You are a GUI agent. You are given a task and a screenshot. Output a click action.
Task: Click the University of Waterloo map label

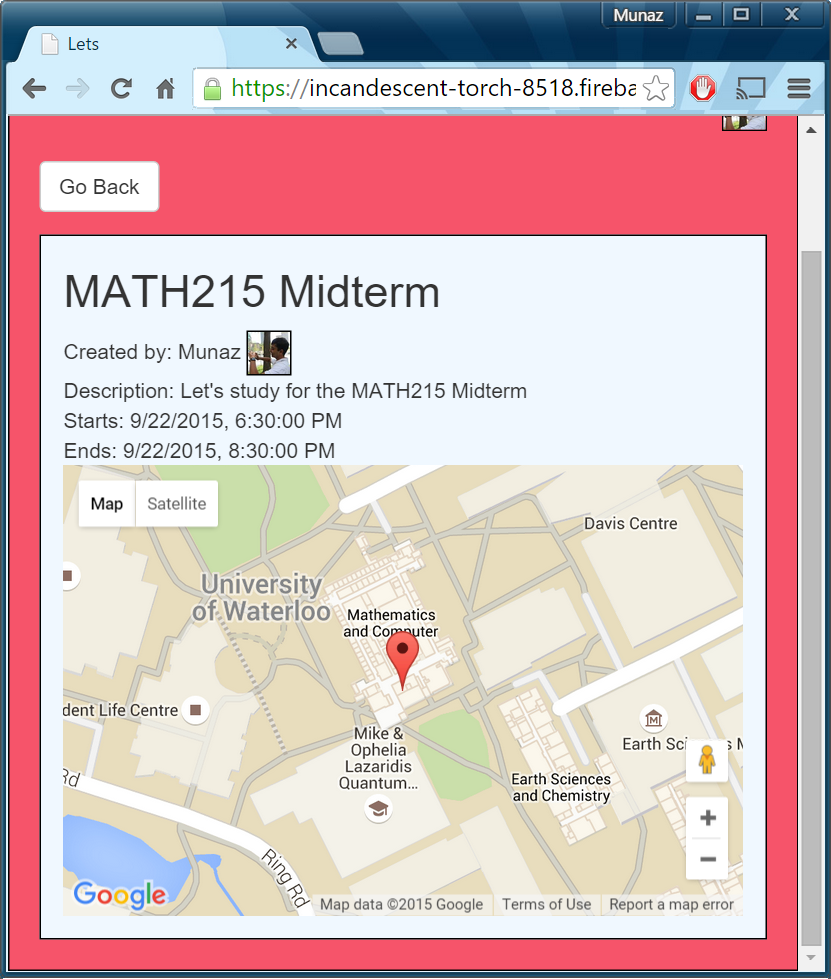(x=261, y=598)
